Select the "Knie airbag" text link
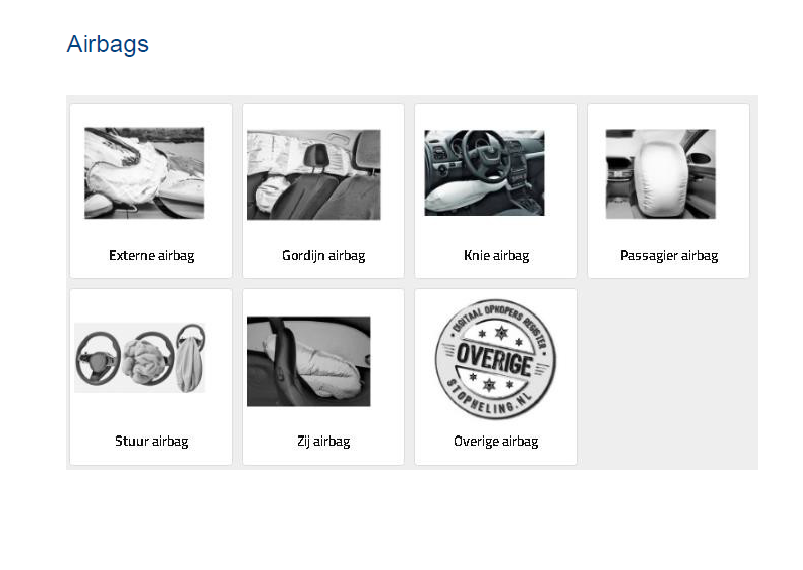This screenshot has height=570, width=803. [x=497, y=256]
